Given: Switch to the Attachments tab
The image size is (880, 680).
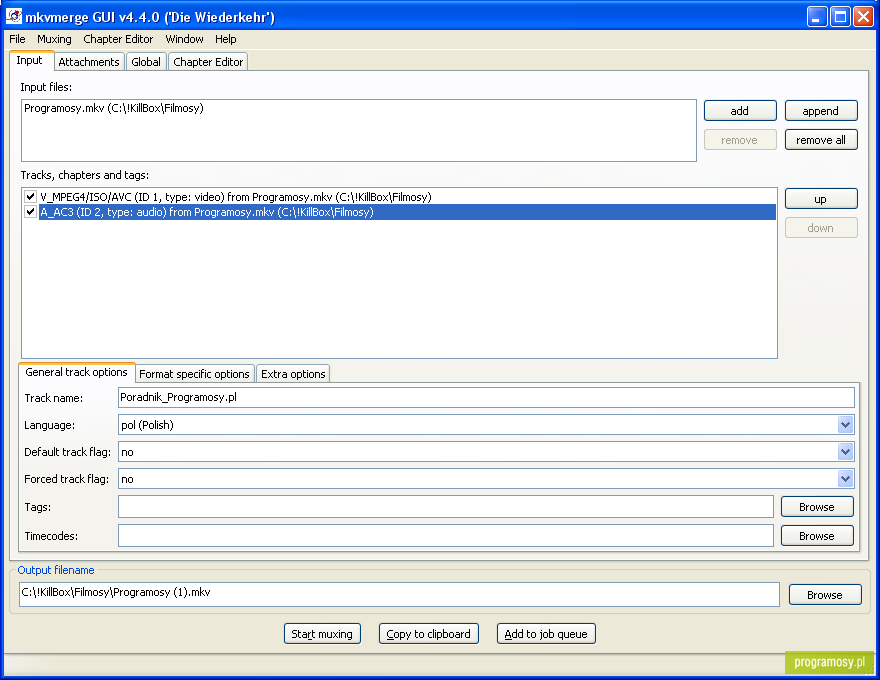Looking at the screenshot, I should pos(89,62).
